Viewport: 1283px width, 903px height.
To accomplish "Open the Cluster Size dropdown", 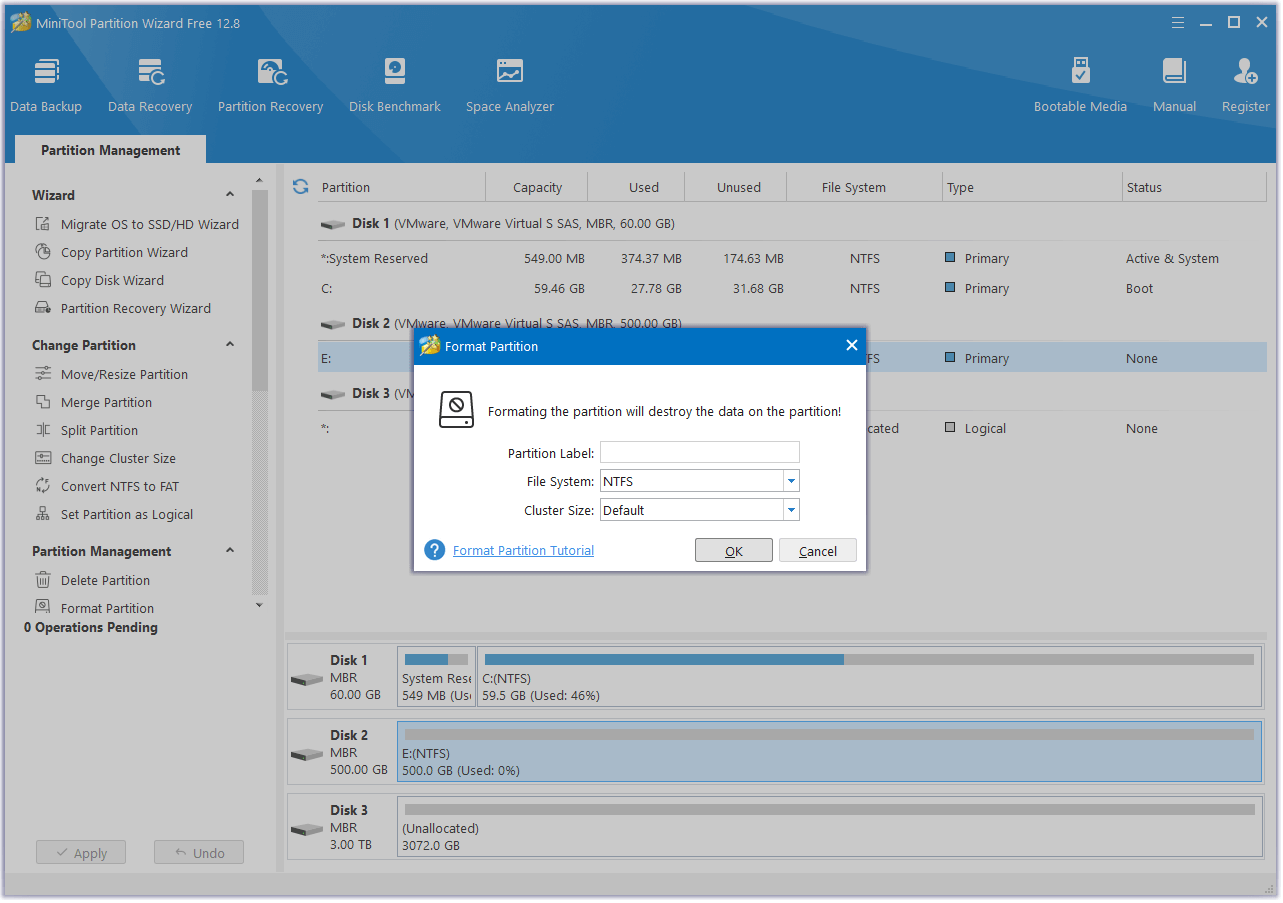I will [791, 510].
